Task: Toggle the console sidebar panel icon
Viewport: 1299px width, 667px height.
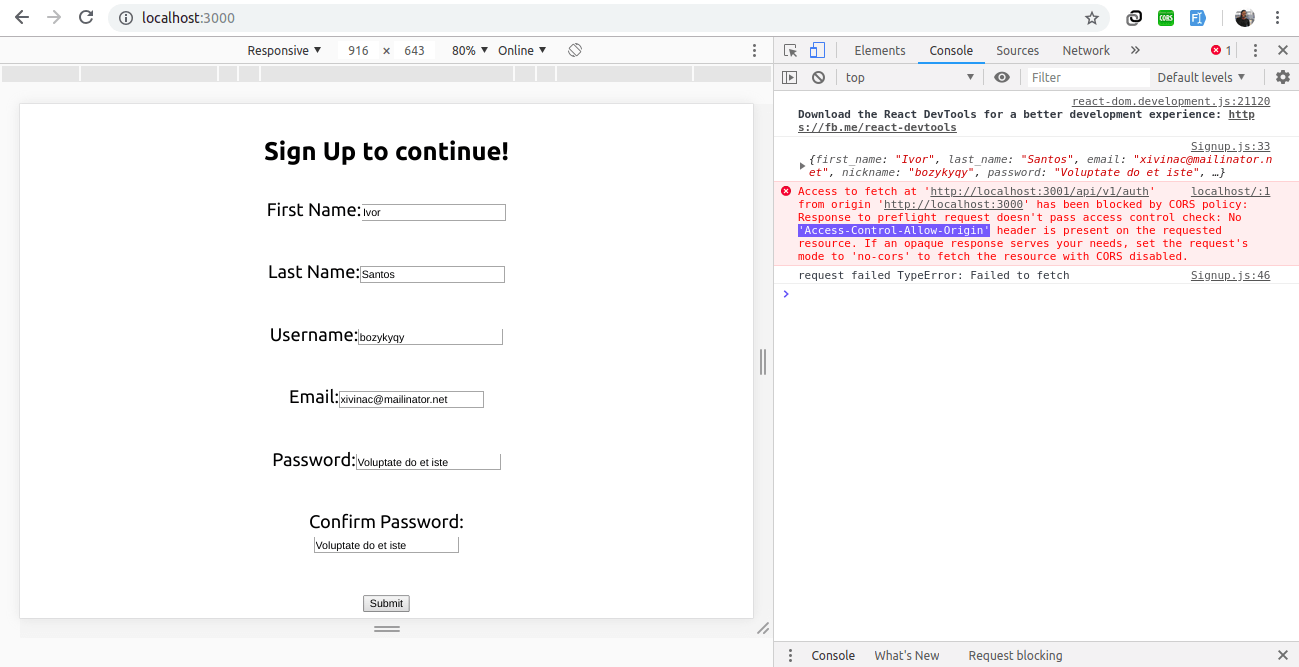Action: point(790,77)
